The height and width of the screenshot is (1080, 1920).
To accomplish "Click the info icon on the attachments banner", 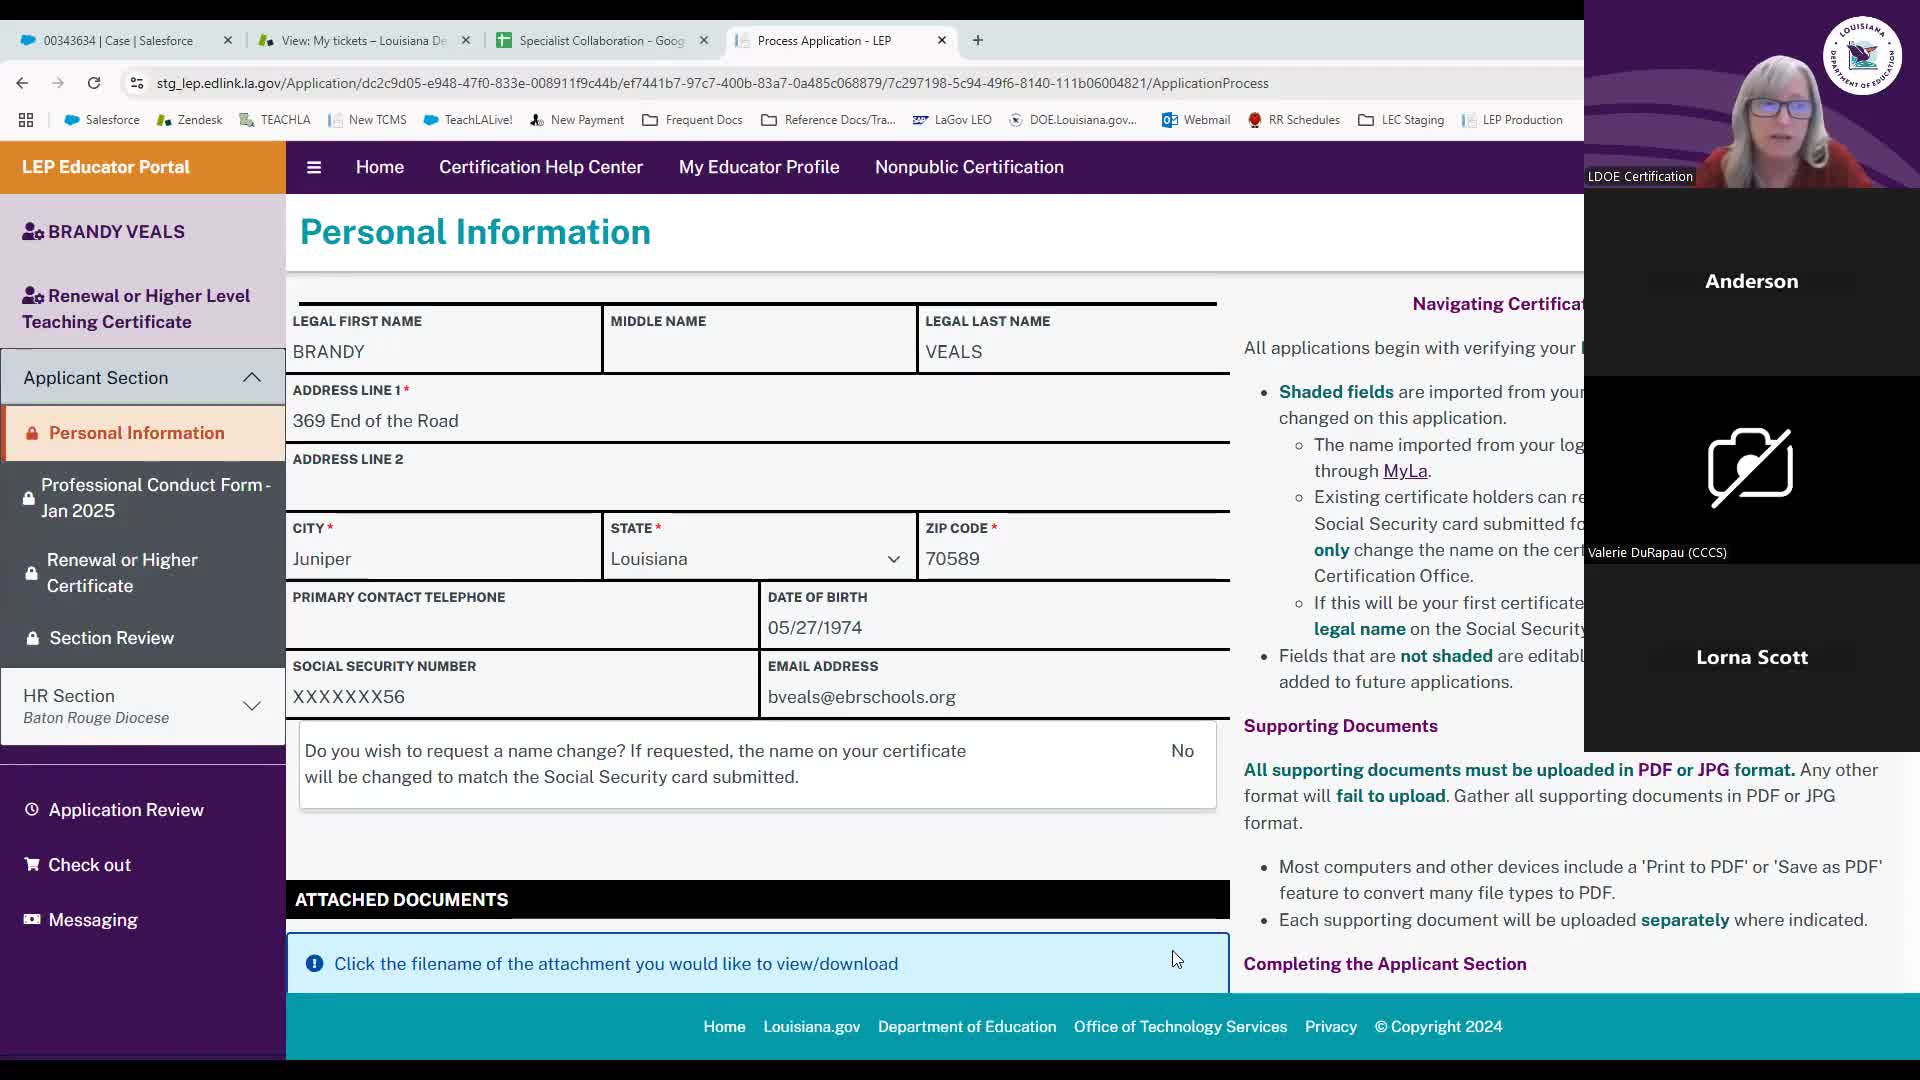I will coord(314,963).
